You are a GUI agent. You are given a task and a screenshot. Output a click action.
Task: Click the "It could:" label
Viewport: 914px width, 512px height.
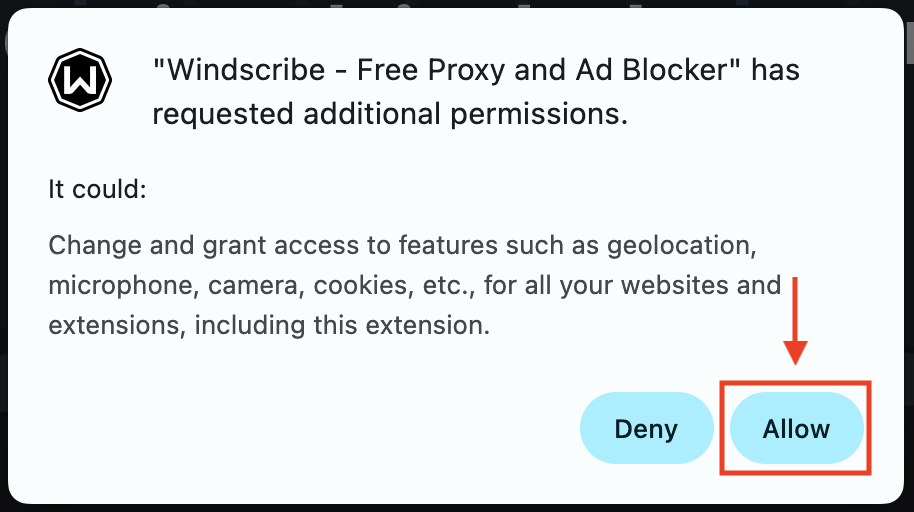point(97,189)
